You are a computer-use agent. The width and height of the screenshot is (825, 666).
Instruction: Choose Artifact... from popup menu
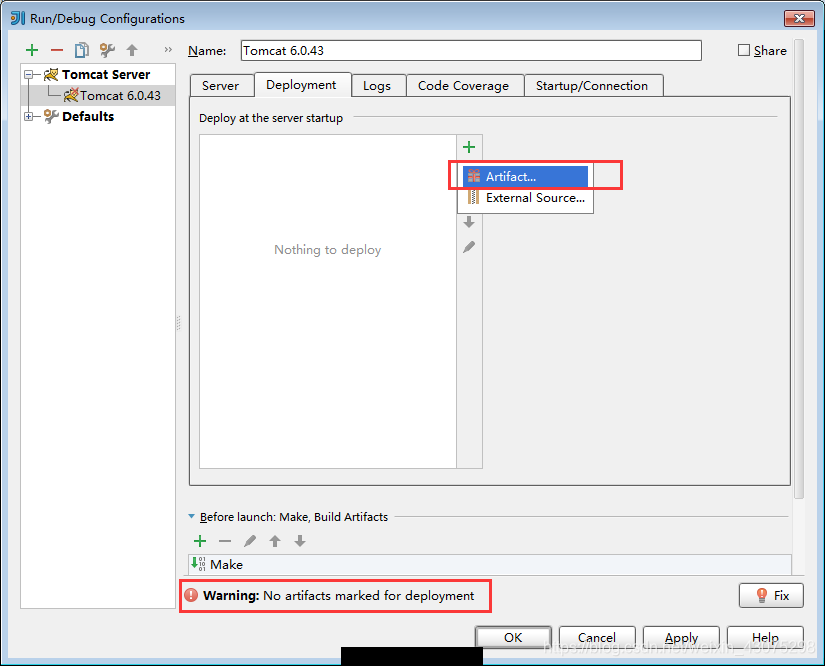pos(525,177)
